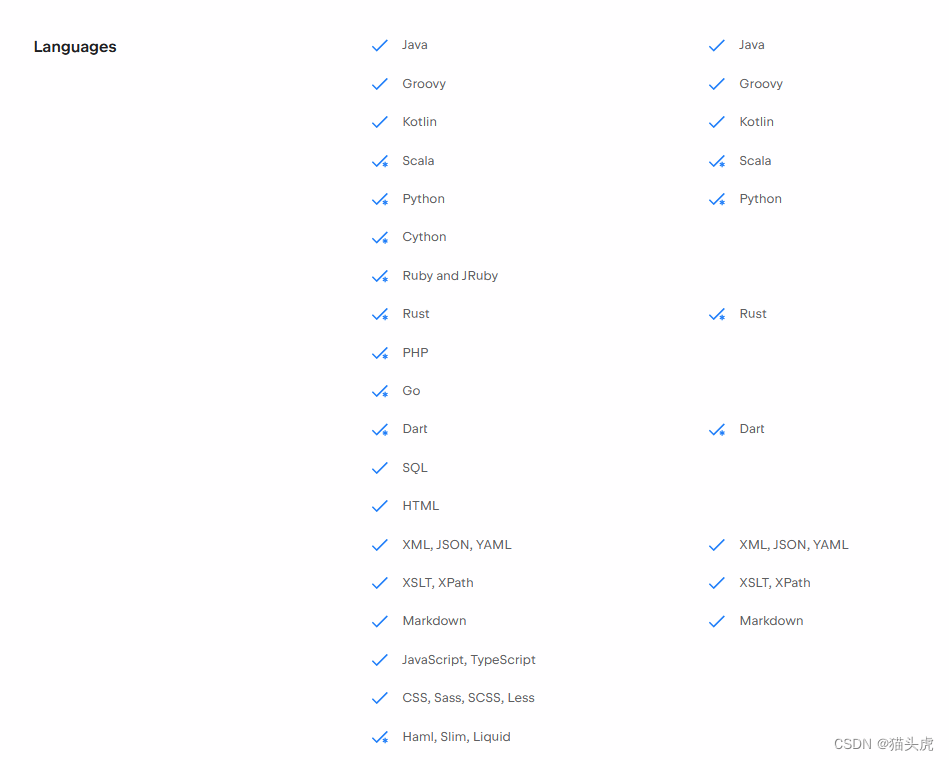
Task: Click the Haml, Slim, Liquid text
Action: pos(457,737)
